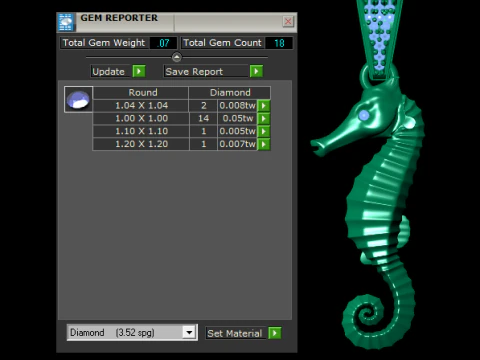Screen dimensions: 480x360
Task: Select the round gem thumbnail
Action: tap(78, 100)
